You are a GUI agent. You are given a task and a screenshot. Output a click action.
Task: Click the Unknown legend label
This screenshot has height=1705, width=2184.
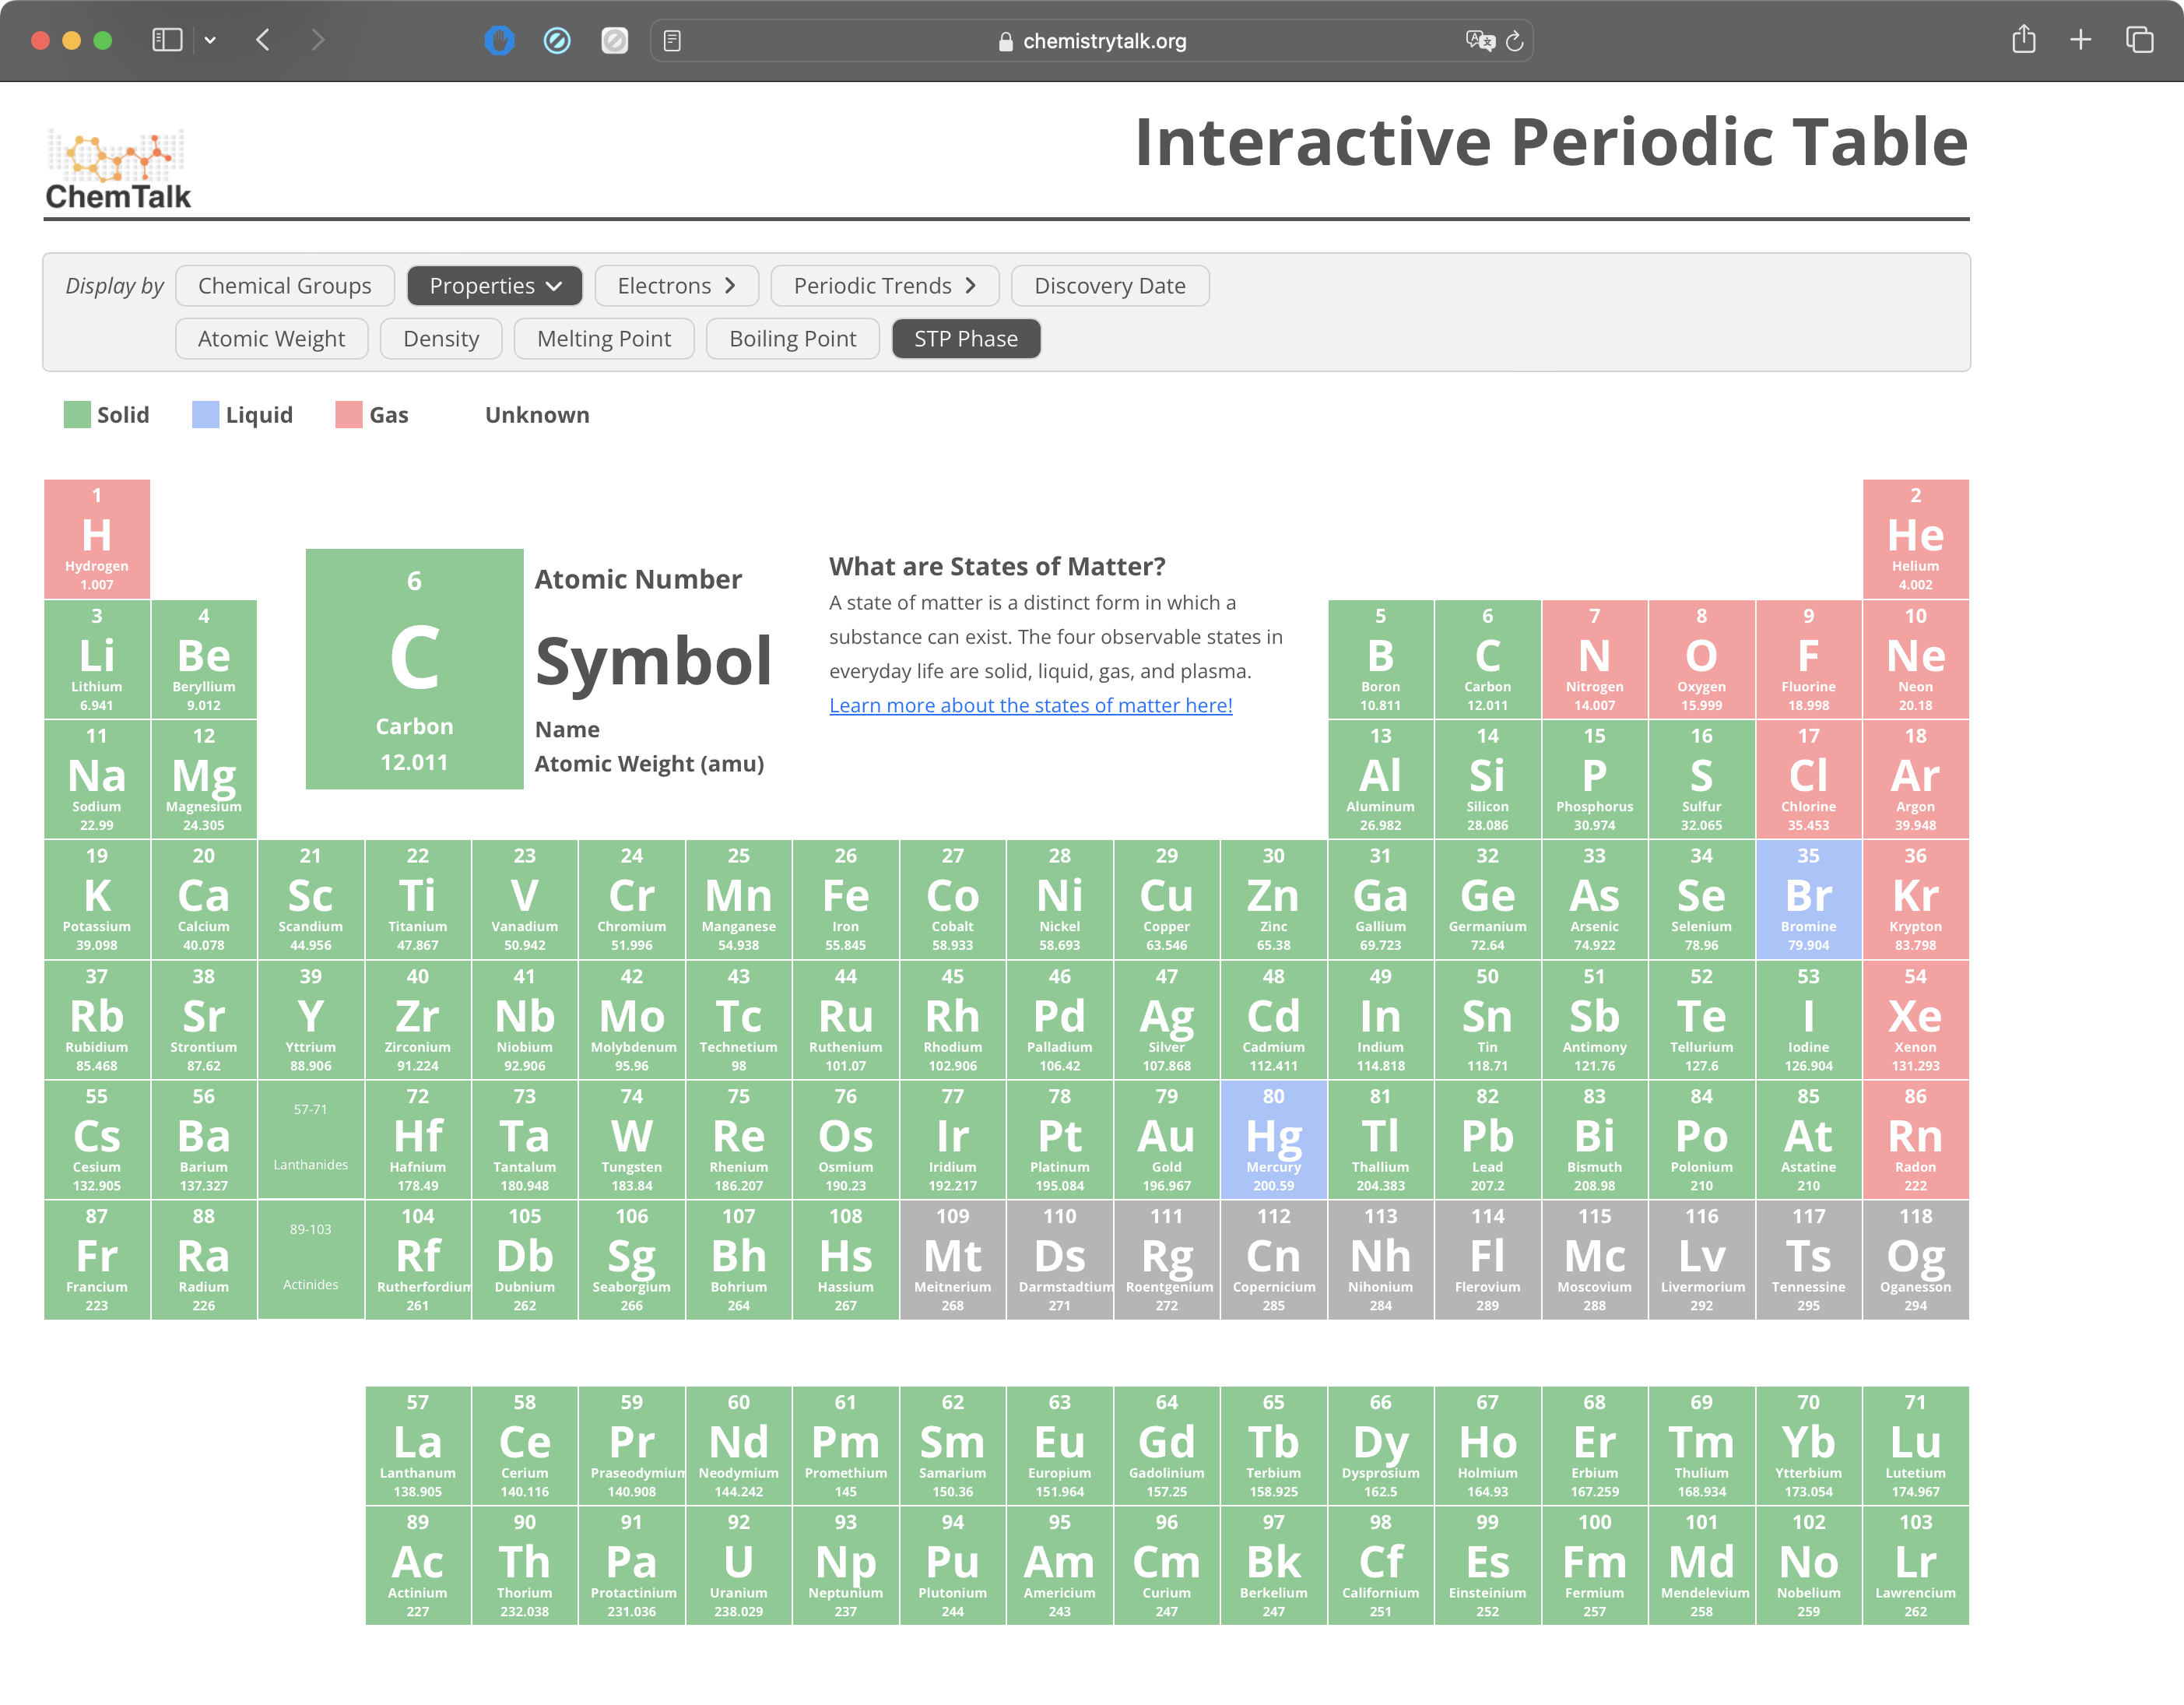[537, 415]
